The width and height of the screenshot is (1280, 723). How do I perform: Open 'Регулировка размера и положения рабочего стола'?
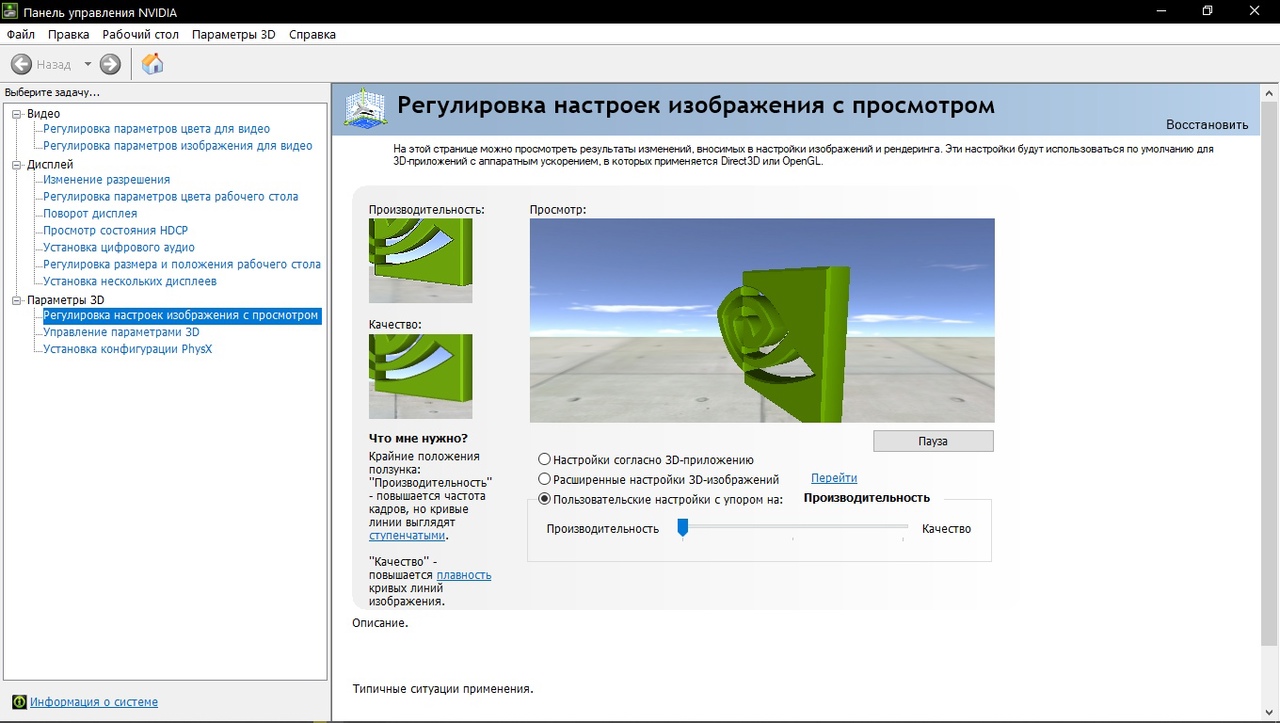pyautogui.click(x=182, y=265)
